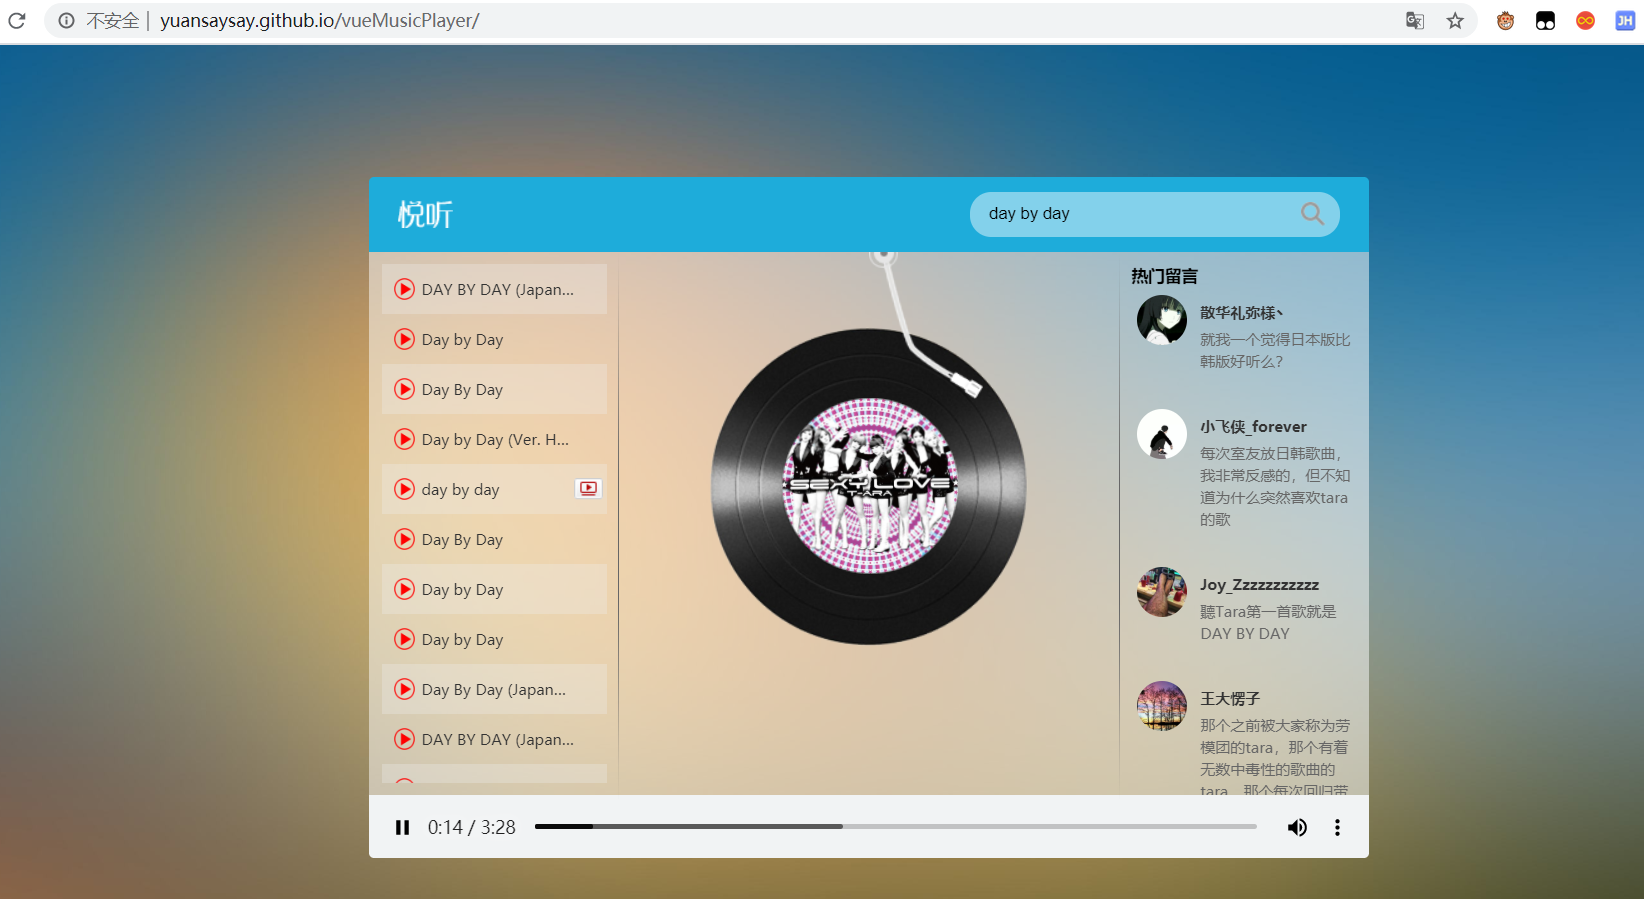Open the MV video icon on "day by day" row
The height and width of the screenshot is (899, 1644).
(588, 488)
